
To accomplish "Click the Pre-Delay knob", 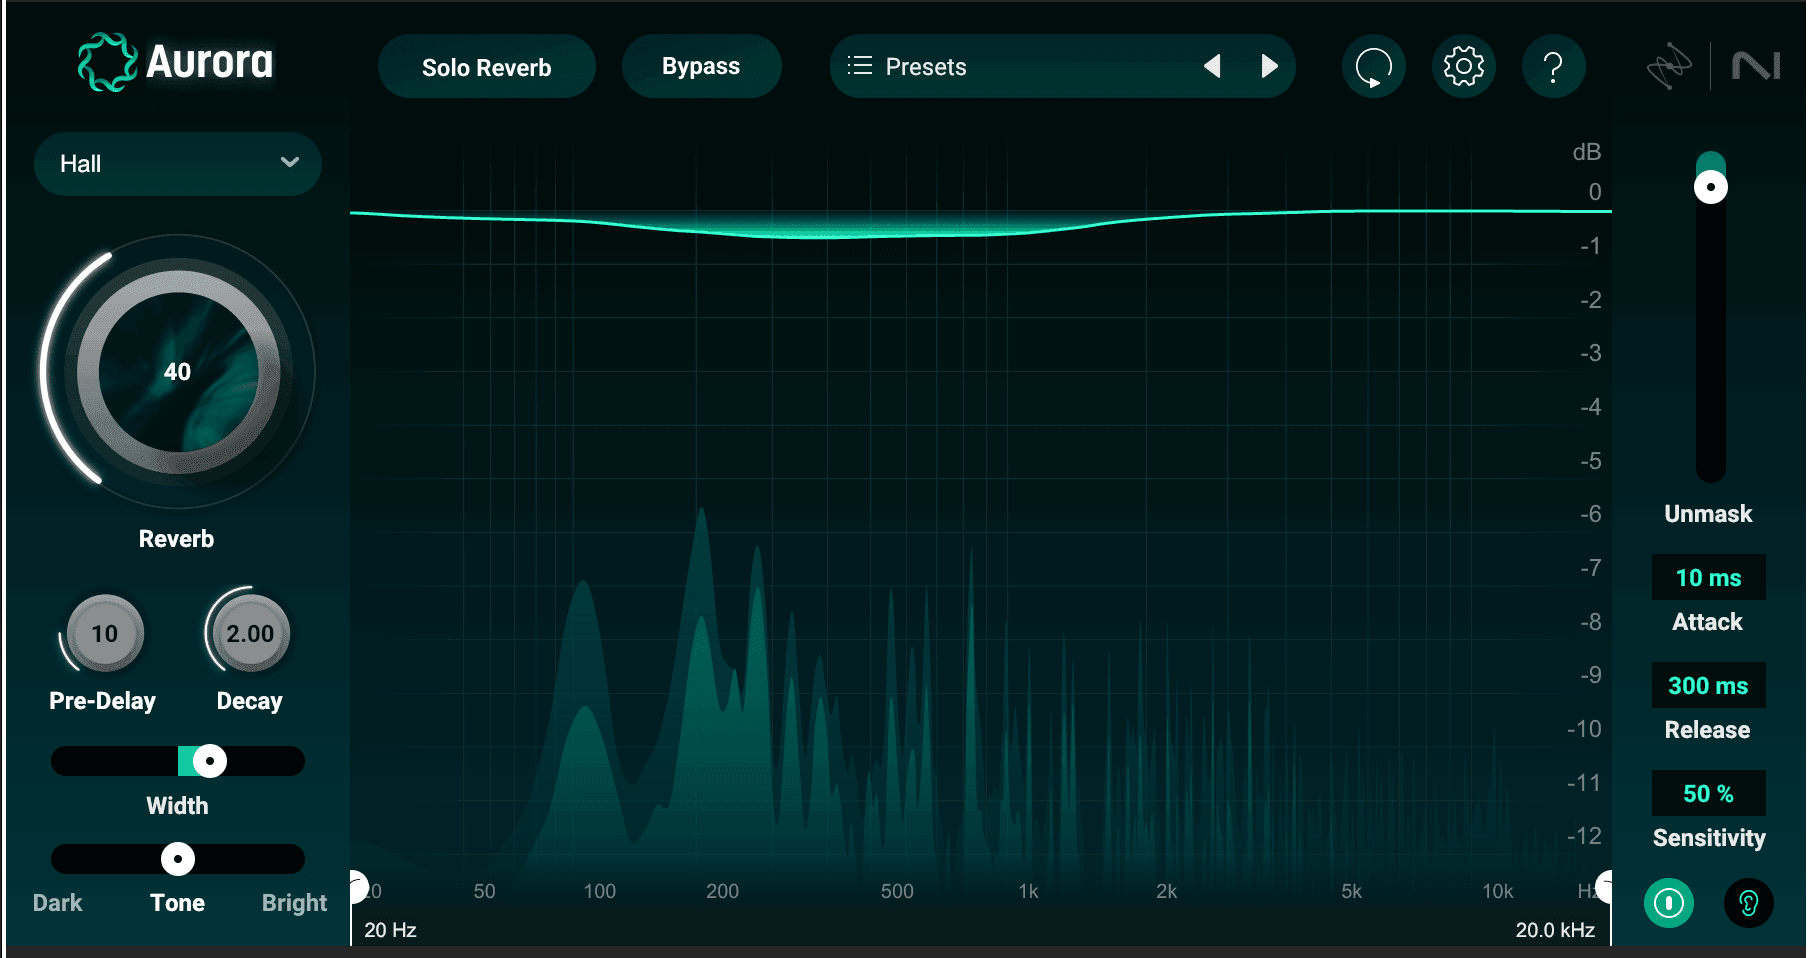I will 104,633.
